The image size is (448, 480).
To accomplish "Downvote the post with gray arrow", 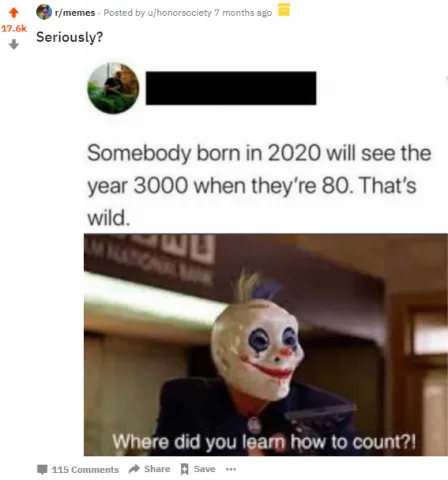I will click(x=14, y=44).
